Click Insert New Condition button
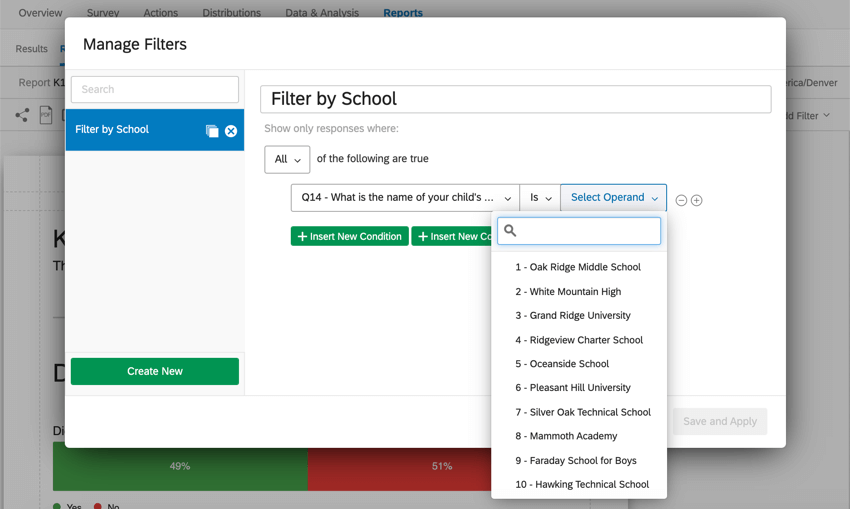The image size is (850, 509). pyautogui.click(x=350, y=236)
